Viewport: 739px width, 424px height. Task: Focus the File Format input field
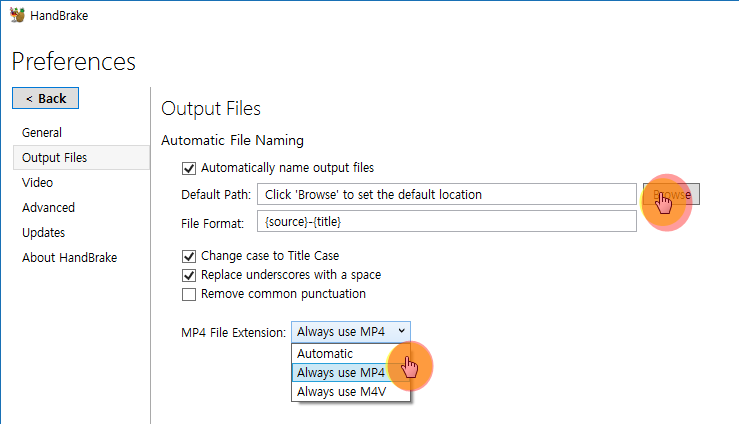pyautogui.click(x=446, y=221)
